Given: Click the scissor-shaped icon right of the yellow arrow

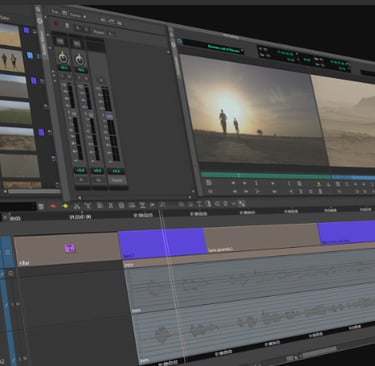Looking at the screenshot, I should (x=77, y=206).
